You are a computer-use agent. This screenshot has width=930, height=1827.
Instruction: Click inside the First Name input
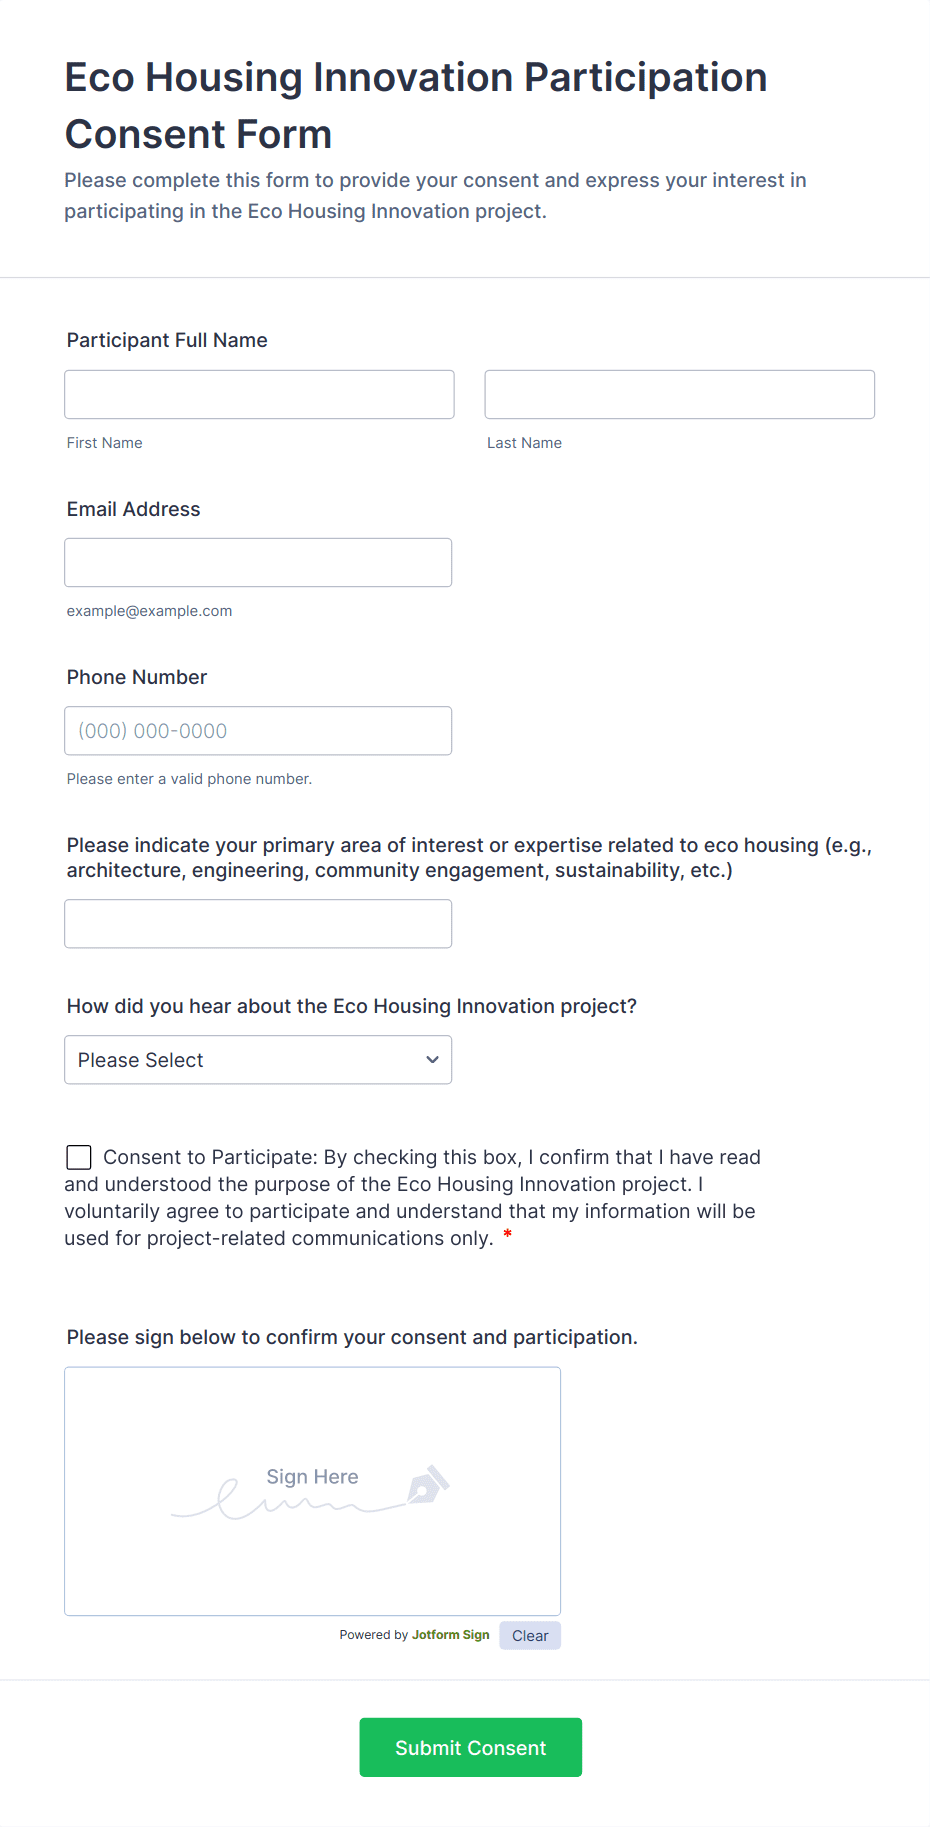coord(258,394)
